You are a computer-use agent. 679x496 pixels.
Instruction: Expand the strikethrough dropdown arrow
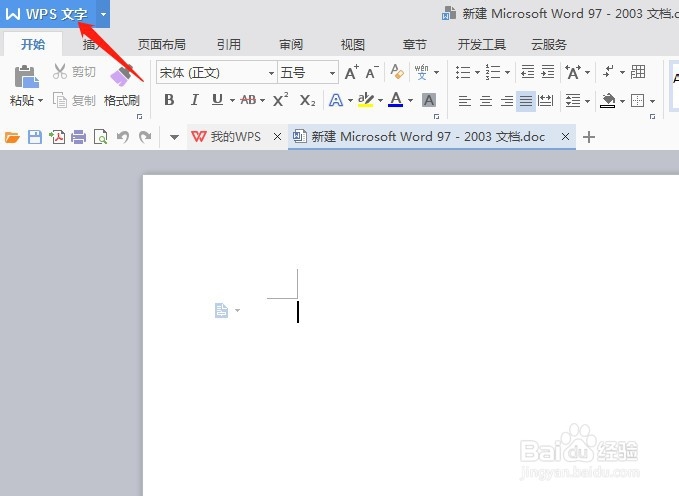[x=262, y=100]
